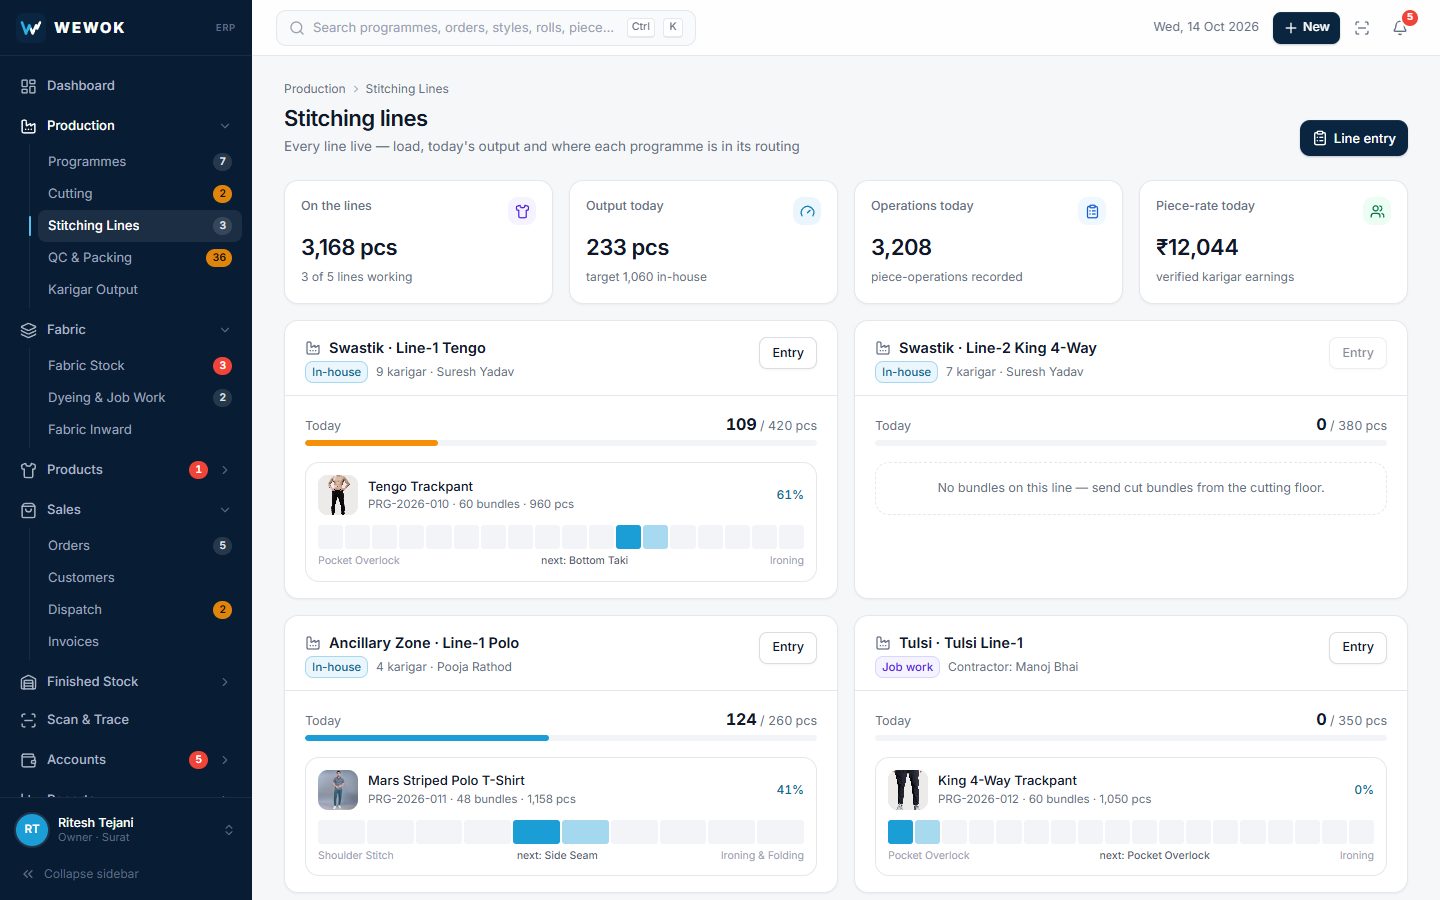Click the Dashboard grid icon
This screenshot has width=1440, height=900.
pos(28,86)
